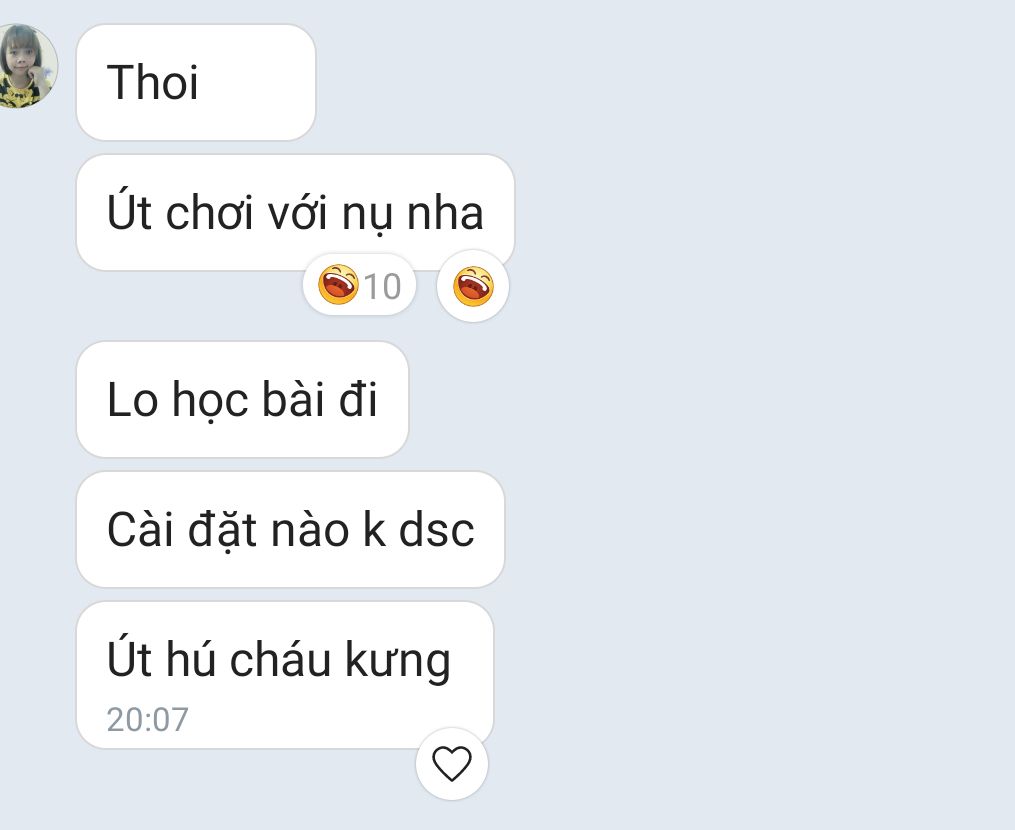Click the empty chat background area at right
Screen dimensions: 1015x830
[764, 414]
